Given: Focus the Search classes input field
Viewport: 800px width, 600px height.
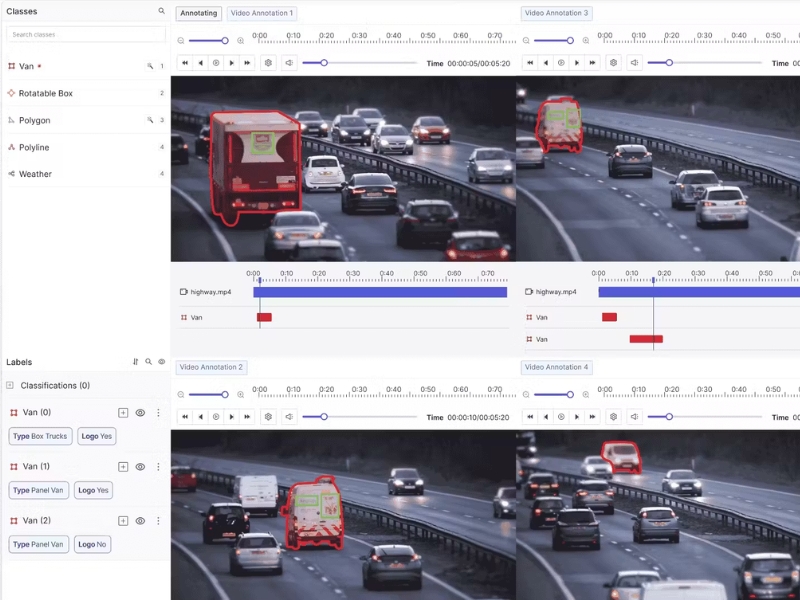Looking at the screenshot, I should point(86,34).
